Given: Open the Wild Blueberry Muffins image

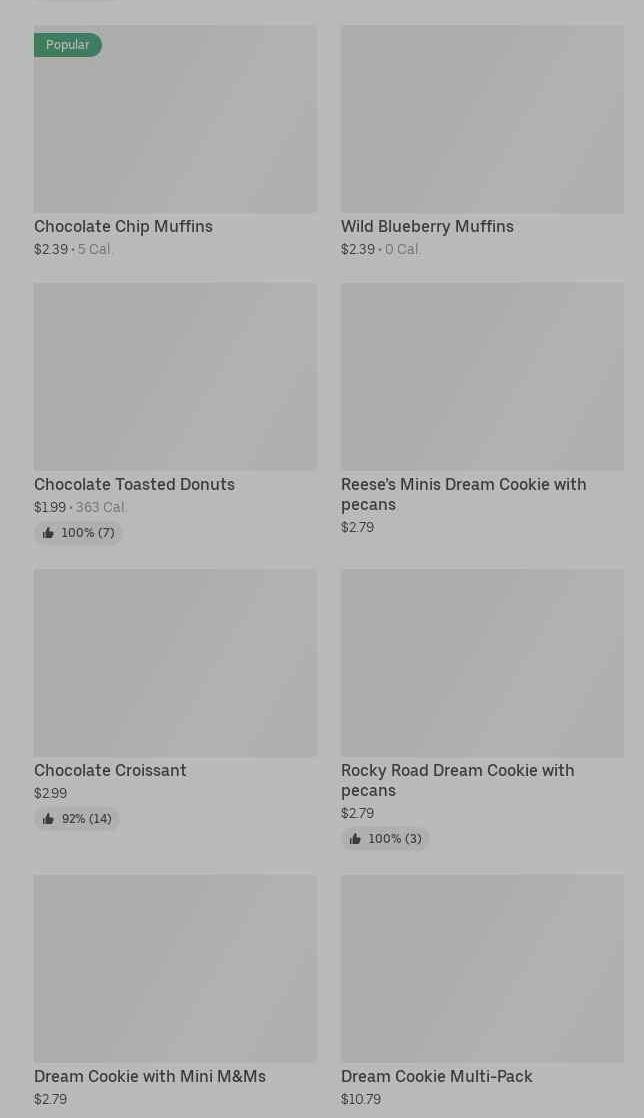Looking at the screenshot, I should point(482,119).
